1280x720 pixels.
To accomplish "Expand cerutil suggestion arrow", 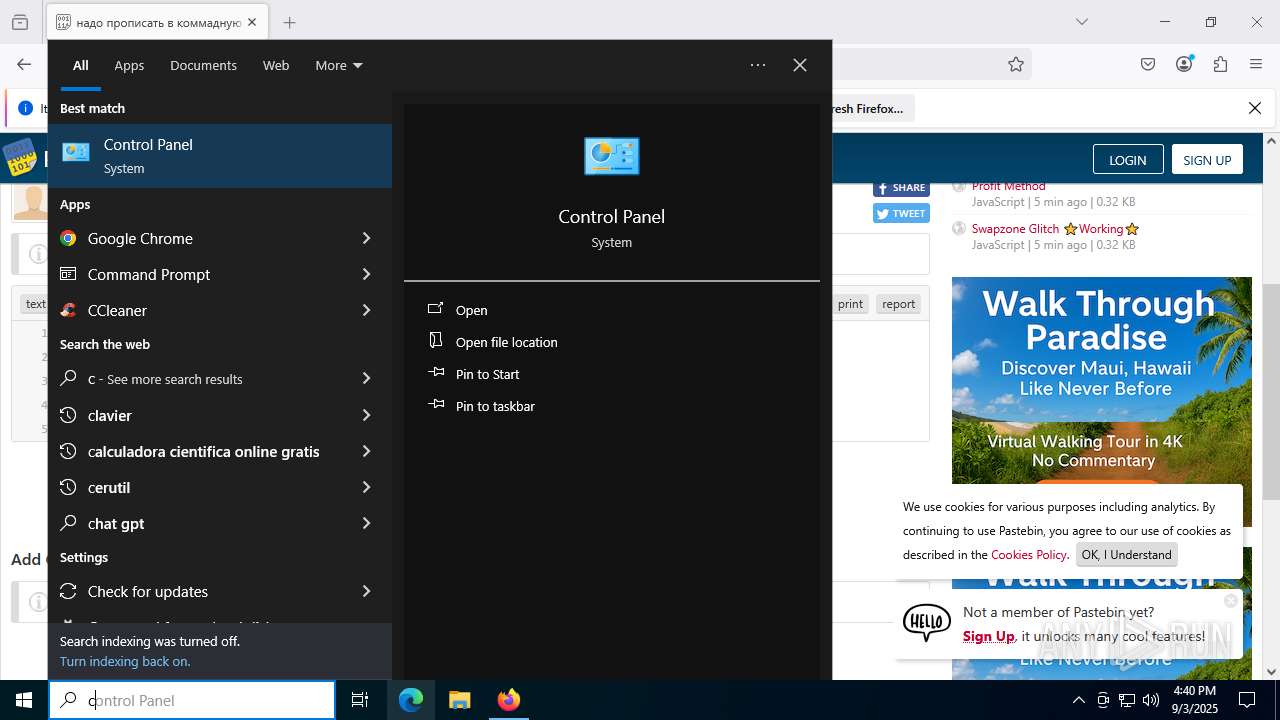I will click(366, 487).
